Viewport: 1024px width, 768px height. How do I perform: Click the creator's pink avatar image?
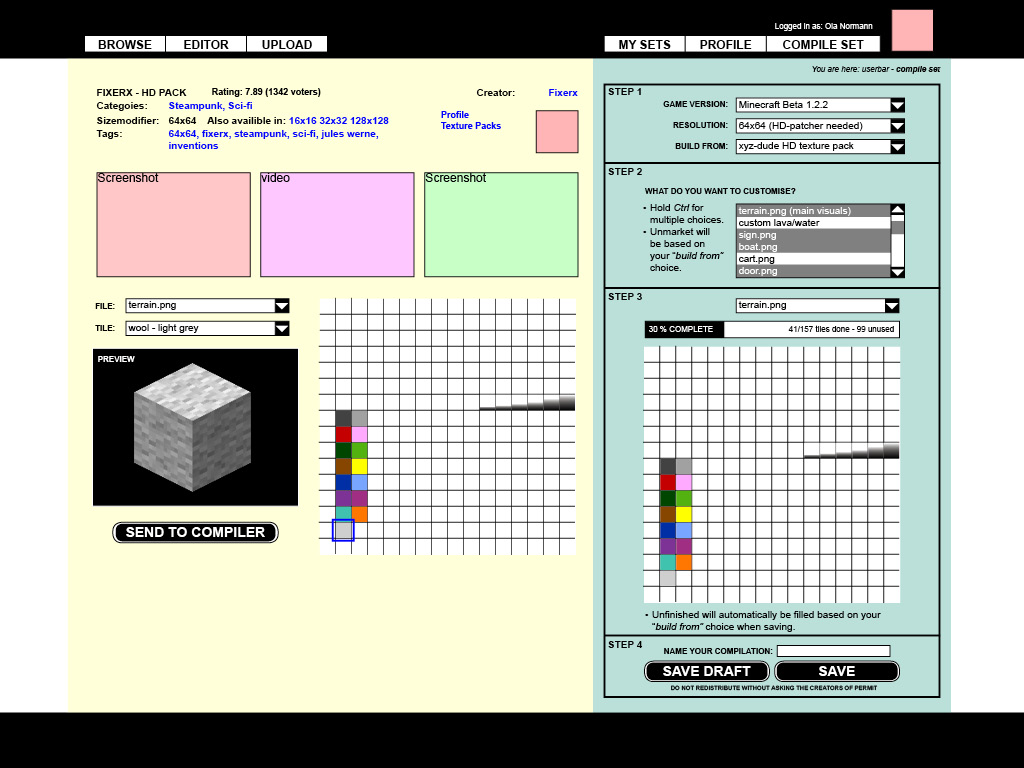click(556, 131)
